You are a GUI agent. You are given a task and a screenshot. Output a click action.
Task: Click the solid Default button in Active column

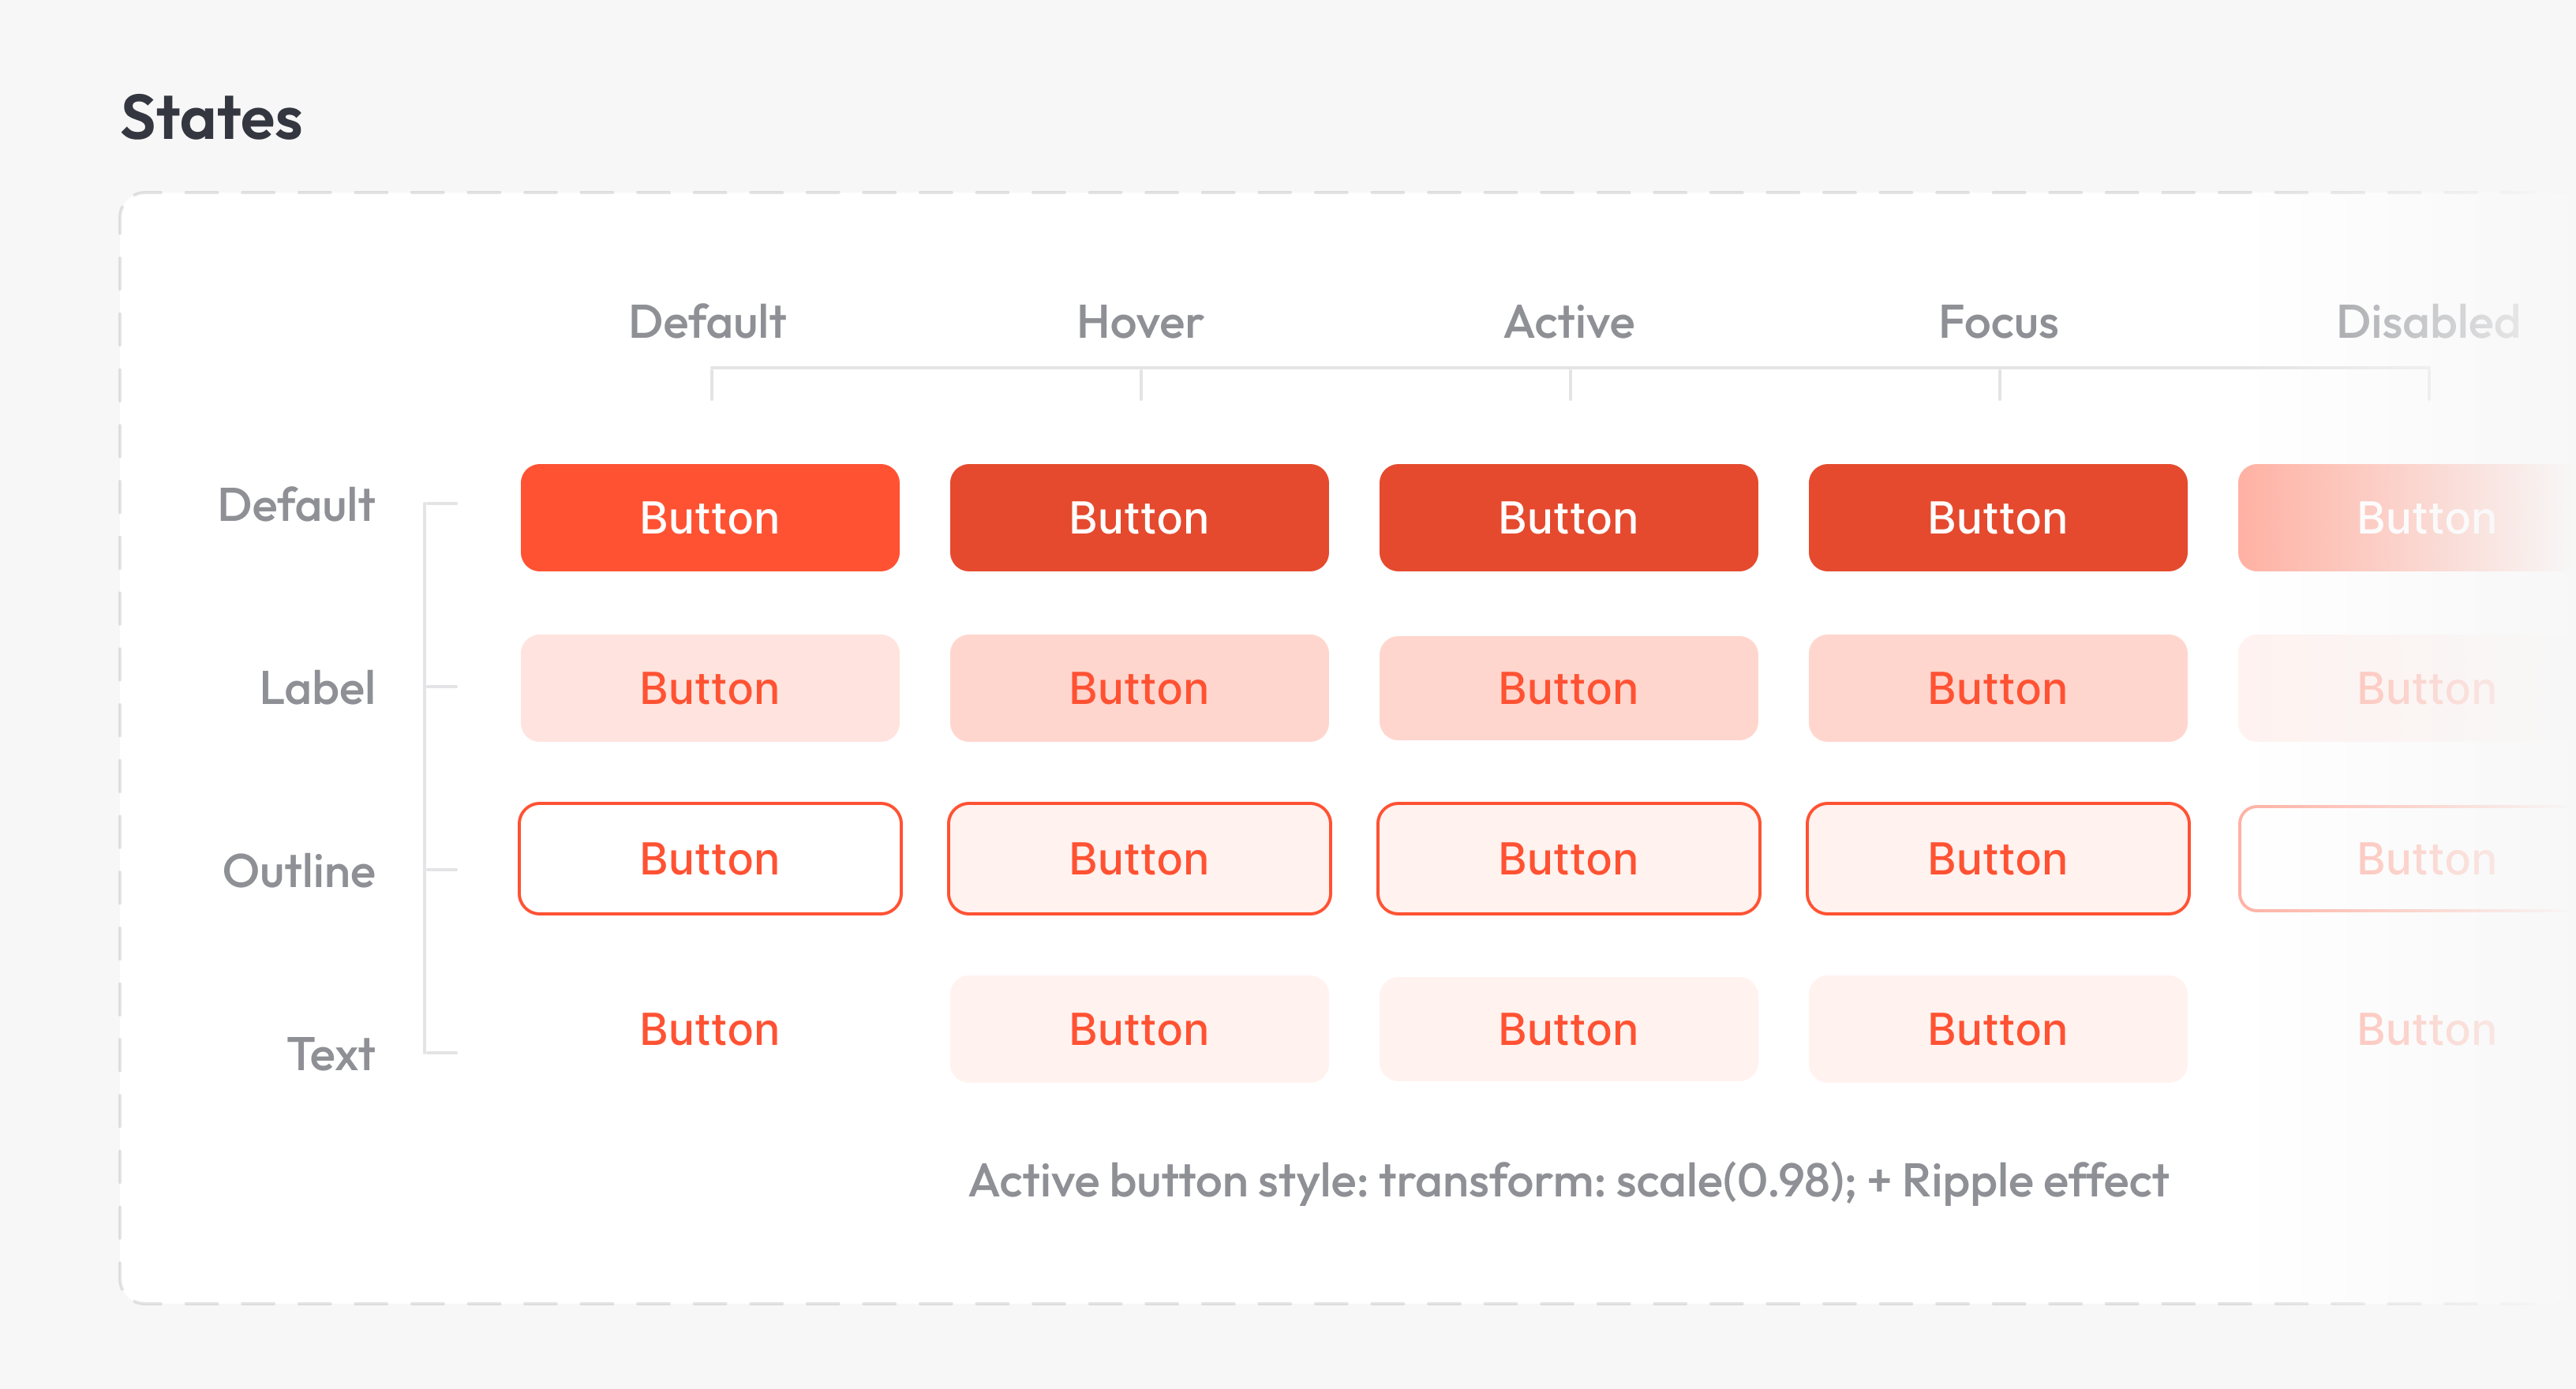1568,518
